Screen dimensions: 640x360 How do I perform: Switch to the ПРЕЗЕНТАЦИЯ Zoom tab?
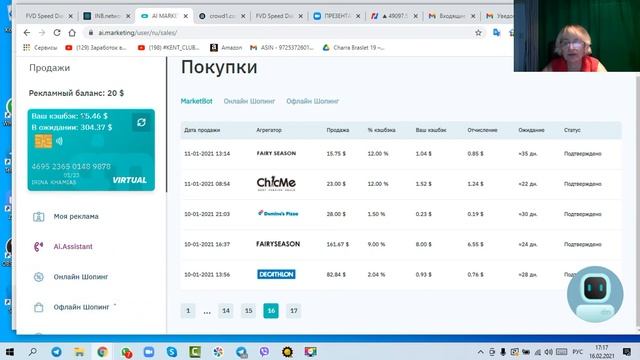[337, 16]
